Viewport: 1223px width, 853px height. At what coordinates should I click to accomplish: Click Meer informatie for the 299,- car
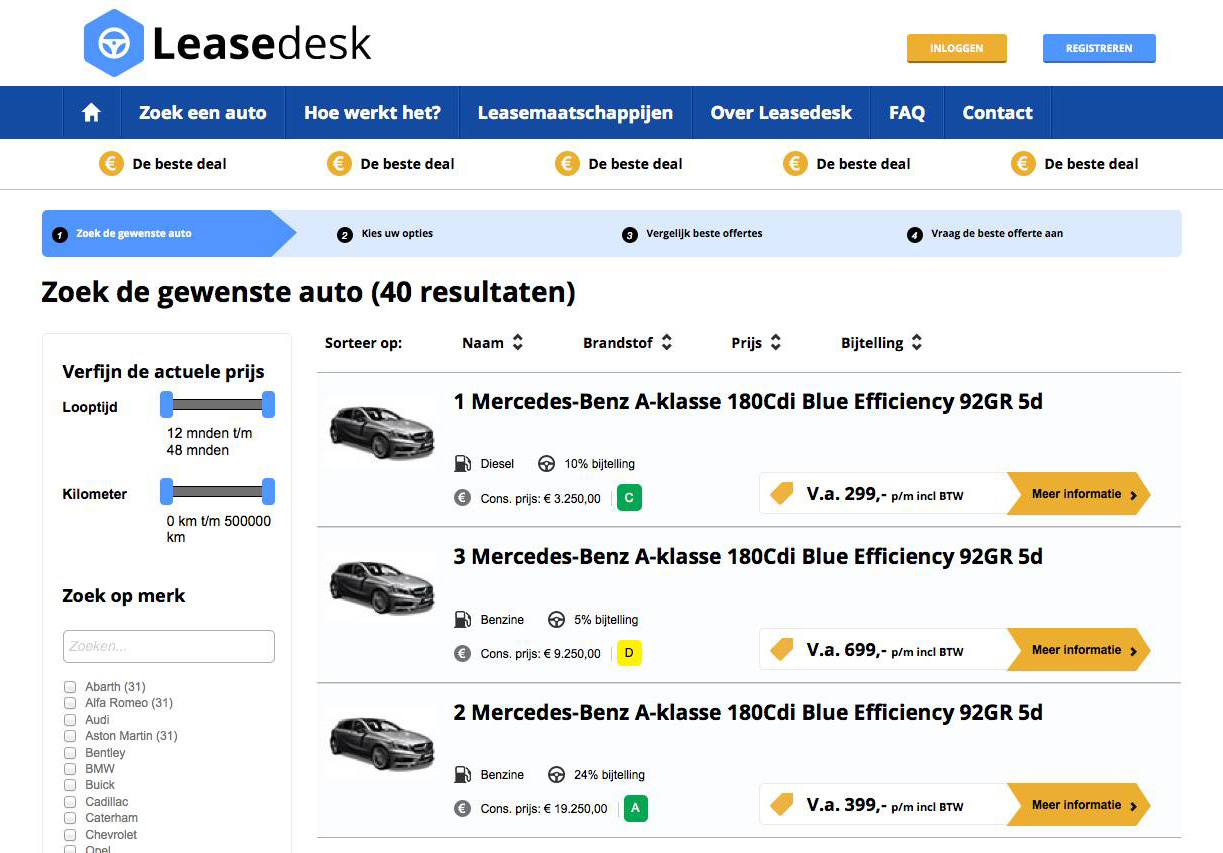click(x=1078, y=494)
